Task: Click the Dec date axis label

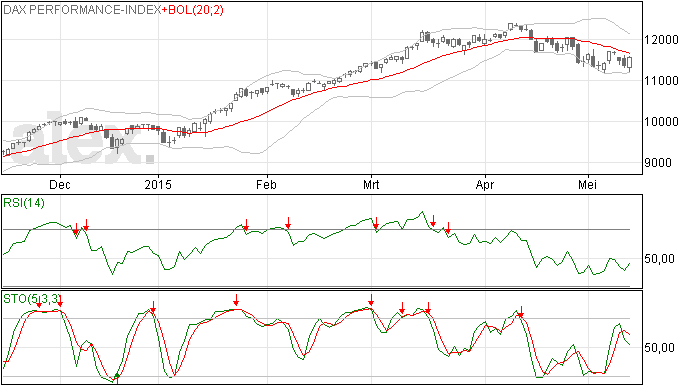Action: click(60, 184)
